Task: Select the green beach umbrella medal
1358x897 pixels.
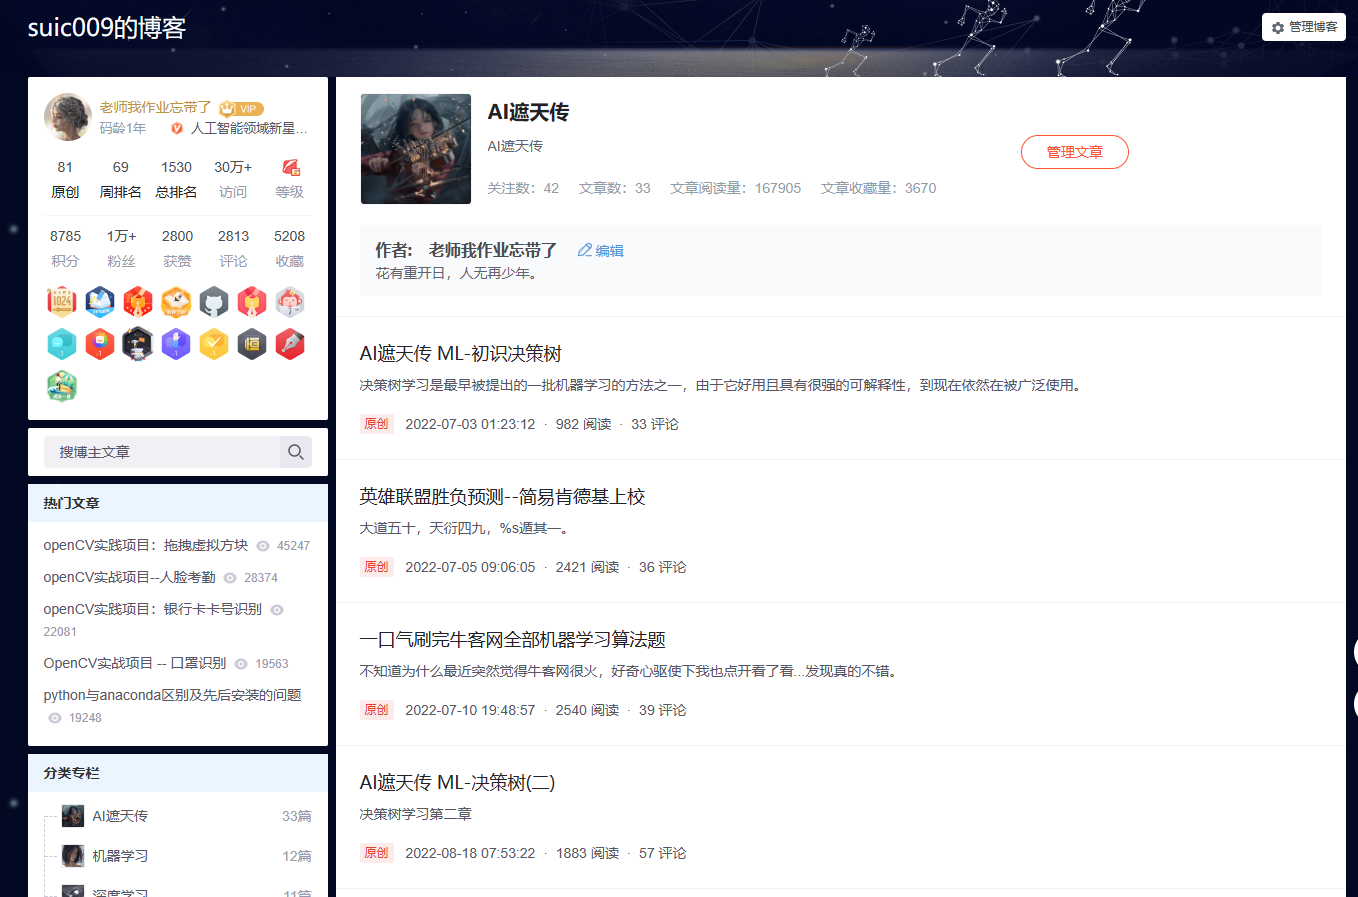Action: 62,385
